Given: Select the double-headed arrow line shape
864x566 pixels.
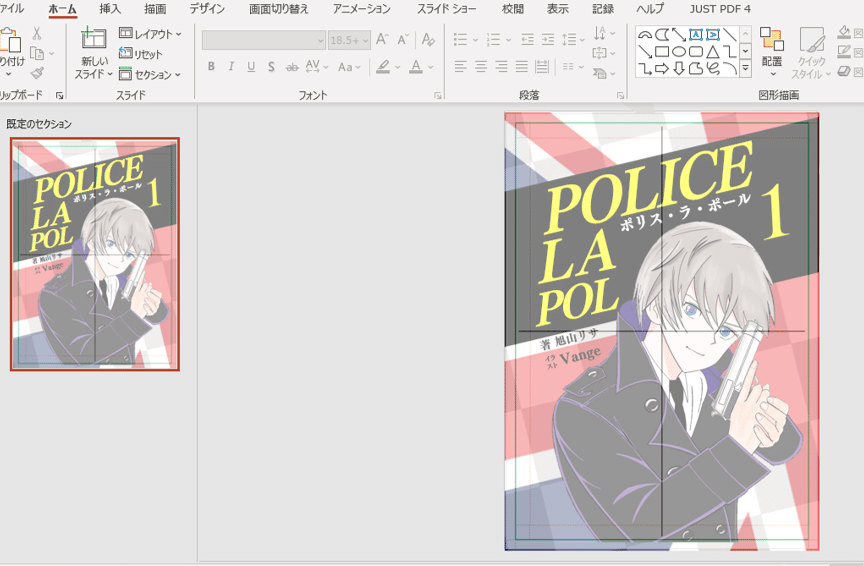Looking at the screenshot, I should coord(679,35).
